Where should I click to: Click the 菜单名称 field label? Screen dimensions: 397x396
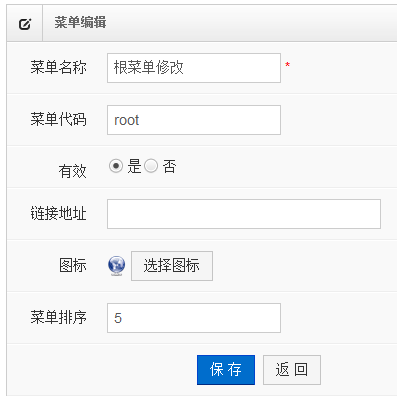pos(58,67)
